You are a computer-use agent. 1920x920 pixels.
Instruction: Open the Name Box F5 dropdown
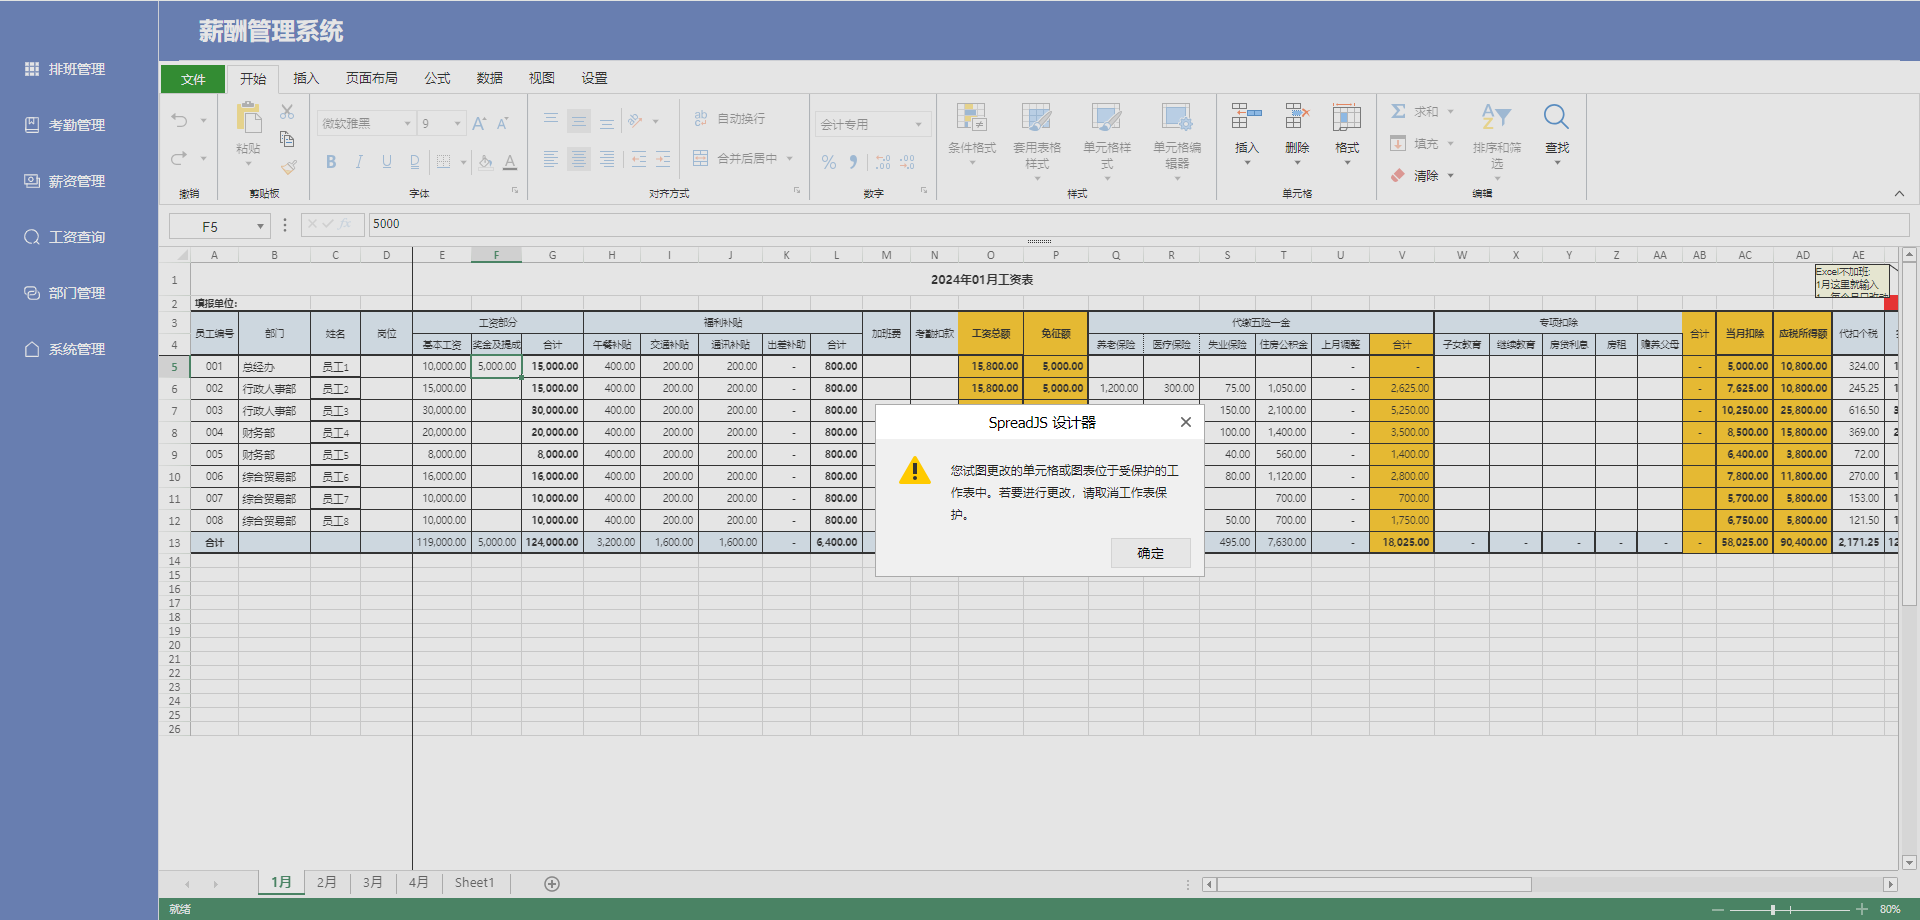260,226
